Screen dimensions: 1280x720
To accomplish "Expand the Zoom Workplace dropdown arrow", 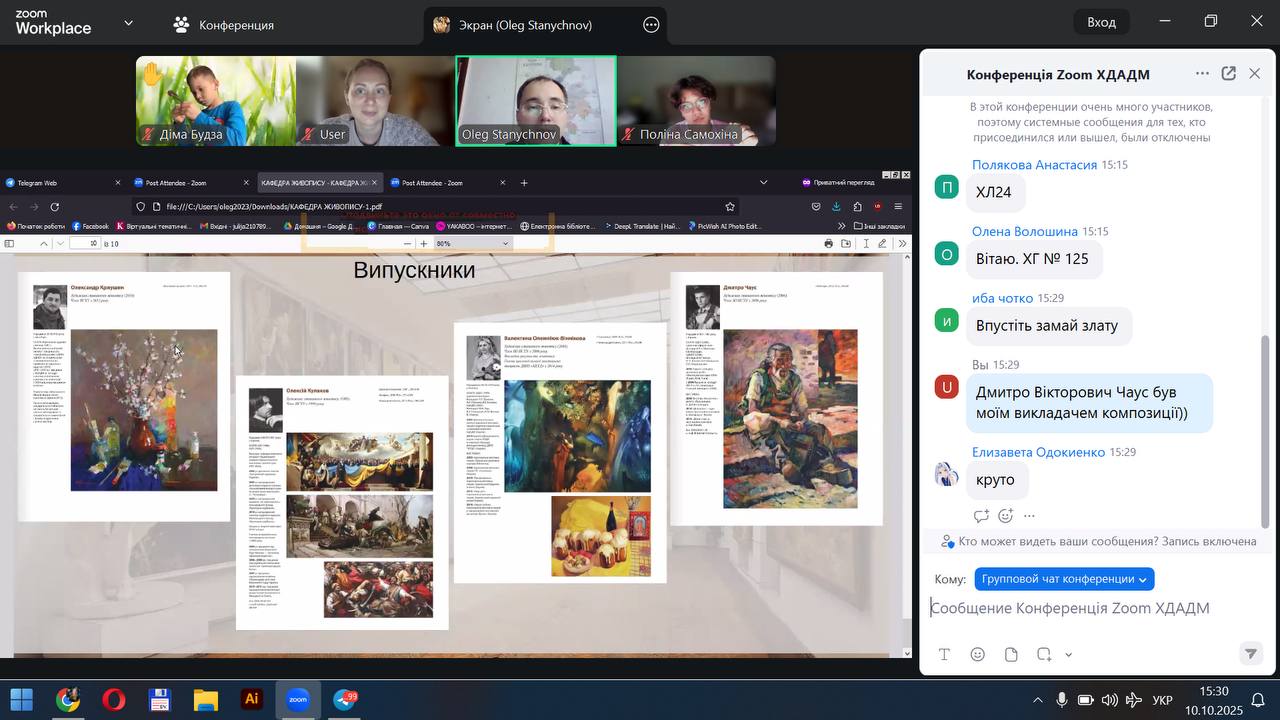I will 128,23.
